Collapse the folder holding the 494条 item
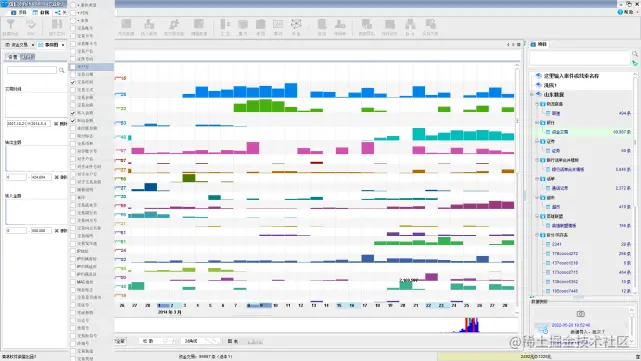The height and width of the screenshot is (361, 641). coord(537,104)
